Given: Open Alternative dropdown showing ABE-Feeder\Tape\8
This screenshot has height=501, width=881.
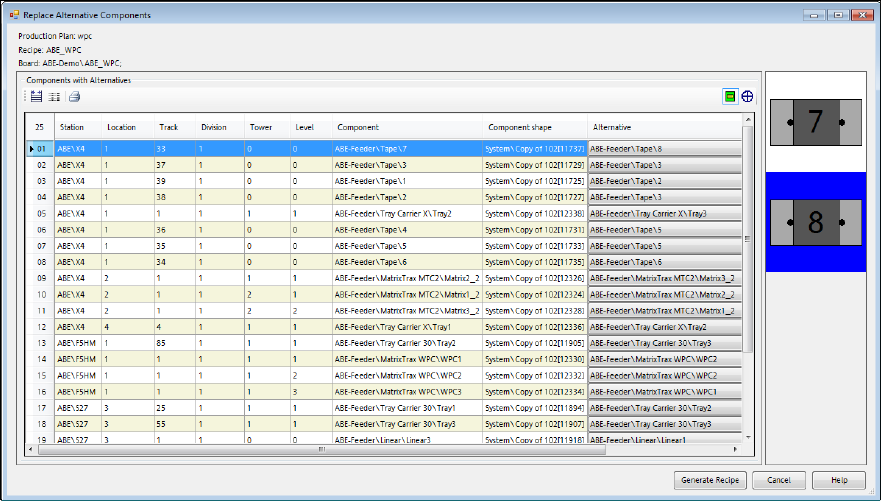Looking at the screenshot, I should (663, 149).
